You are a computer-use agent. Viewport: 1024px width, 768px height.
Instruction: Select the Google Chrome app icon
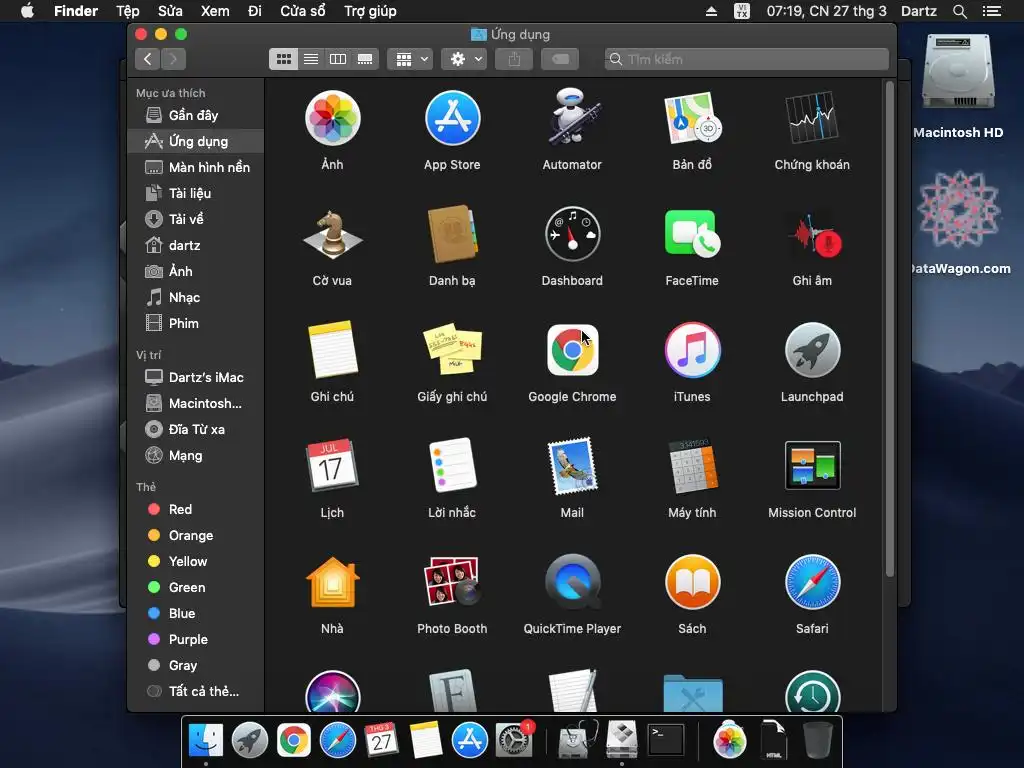click(572, 350)
